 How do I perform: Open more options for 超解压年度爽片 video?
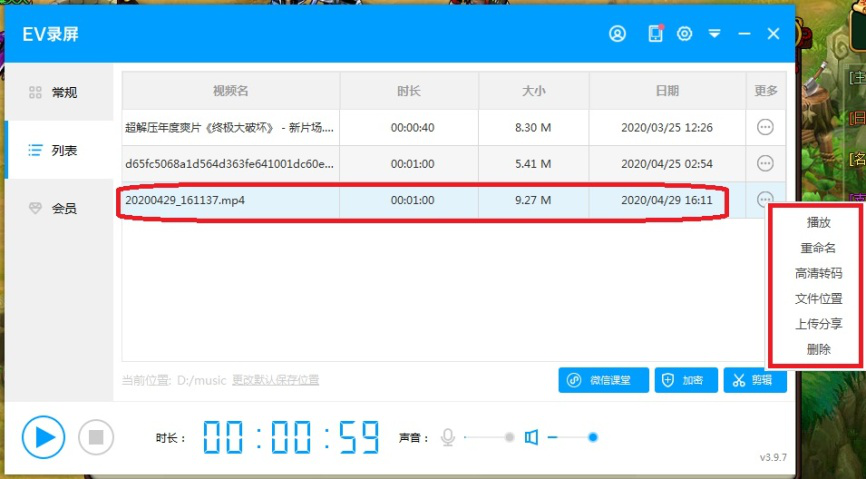click(765, 128)
